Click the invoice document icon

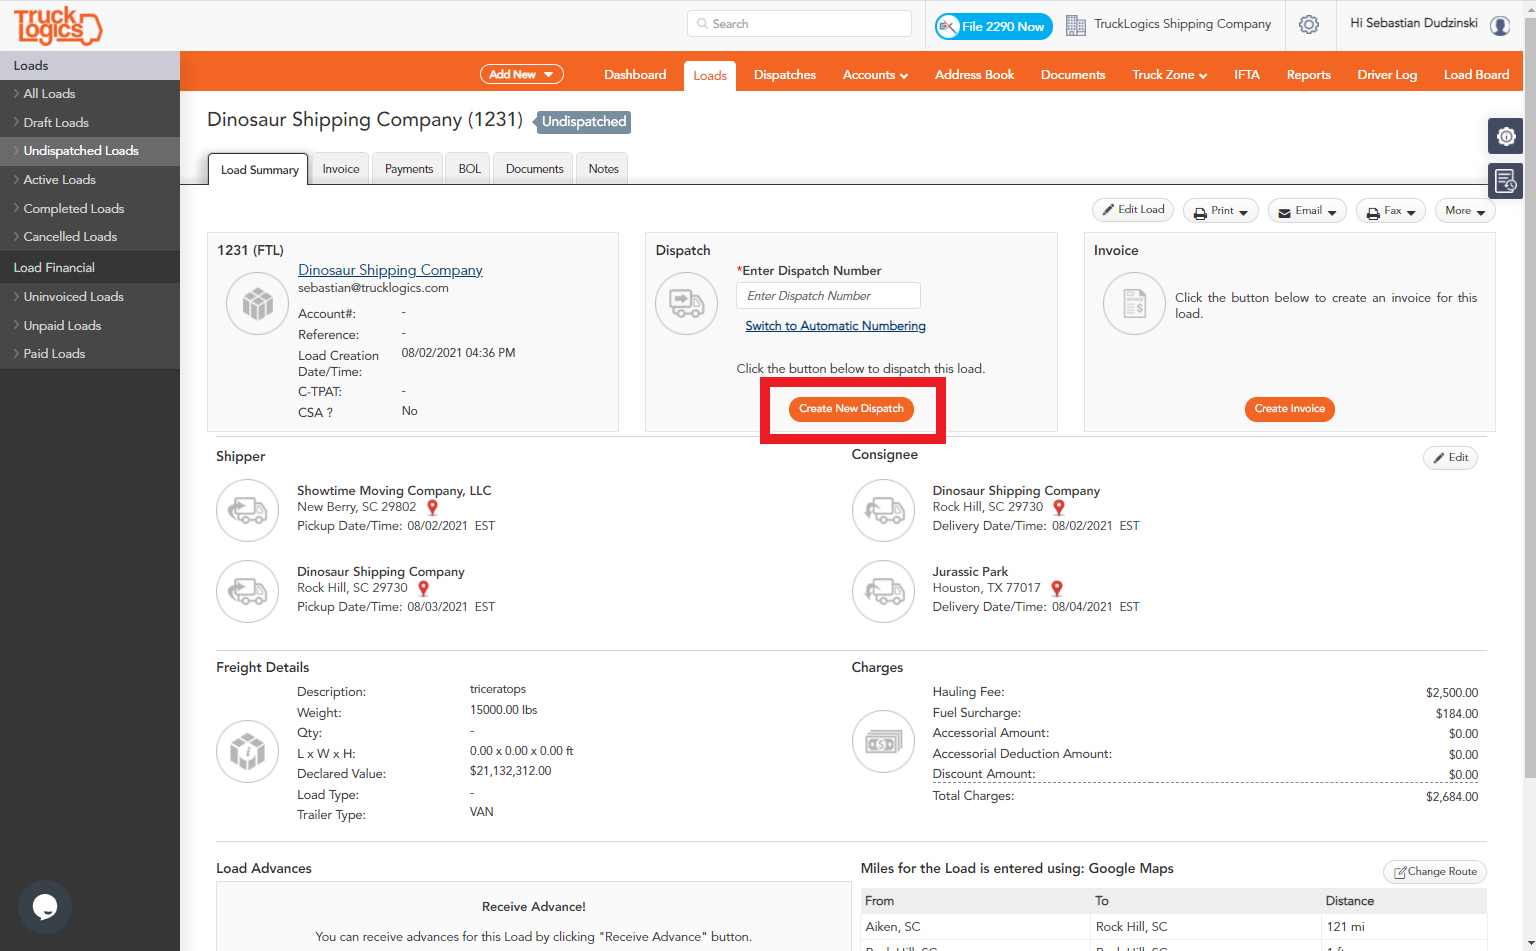pyautogui.click(x=1134, y=303)
